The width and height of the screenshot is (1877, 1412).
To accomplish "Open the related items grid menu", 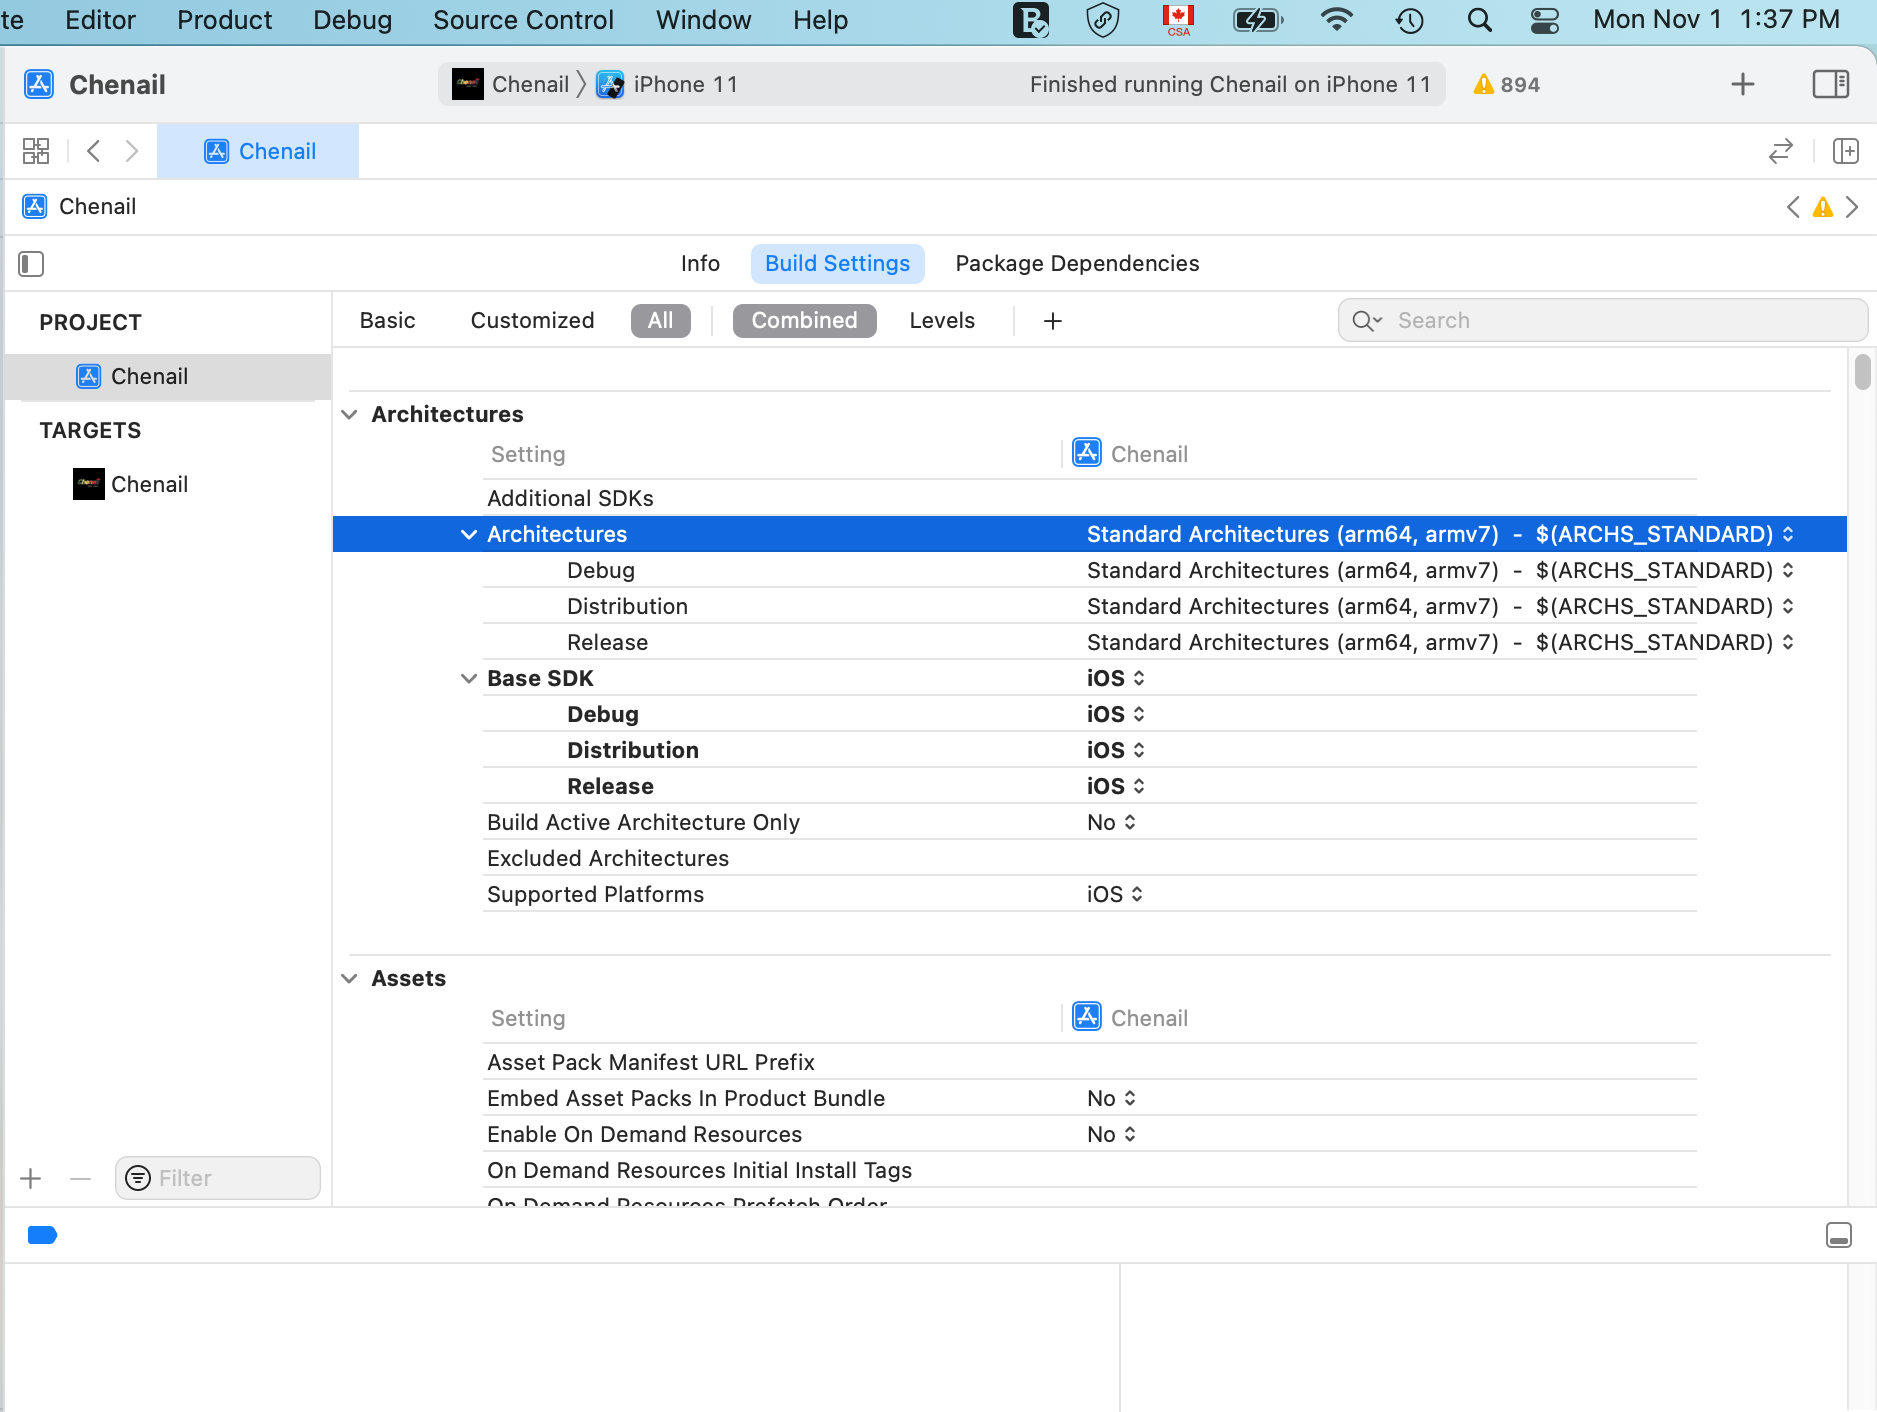I will pyautogui.click(x=36, y=151).
